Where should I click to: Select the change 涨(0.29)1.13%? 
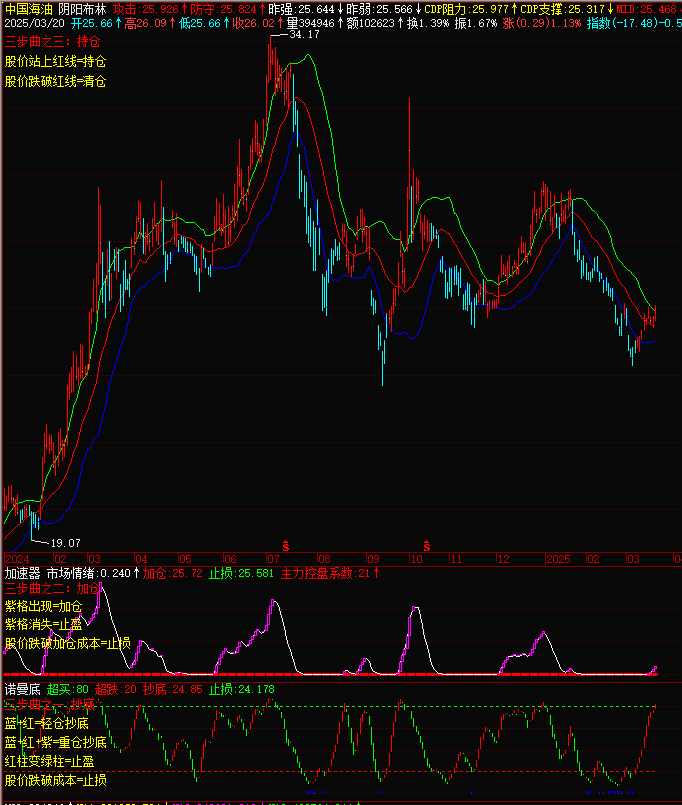542,23
